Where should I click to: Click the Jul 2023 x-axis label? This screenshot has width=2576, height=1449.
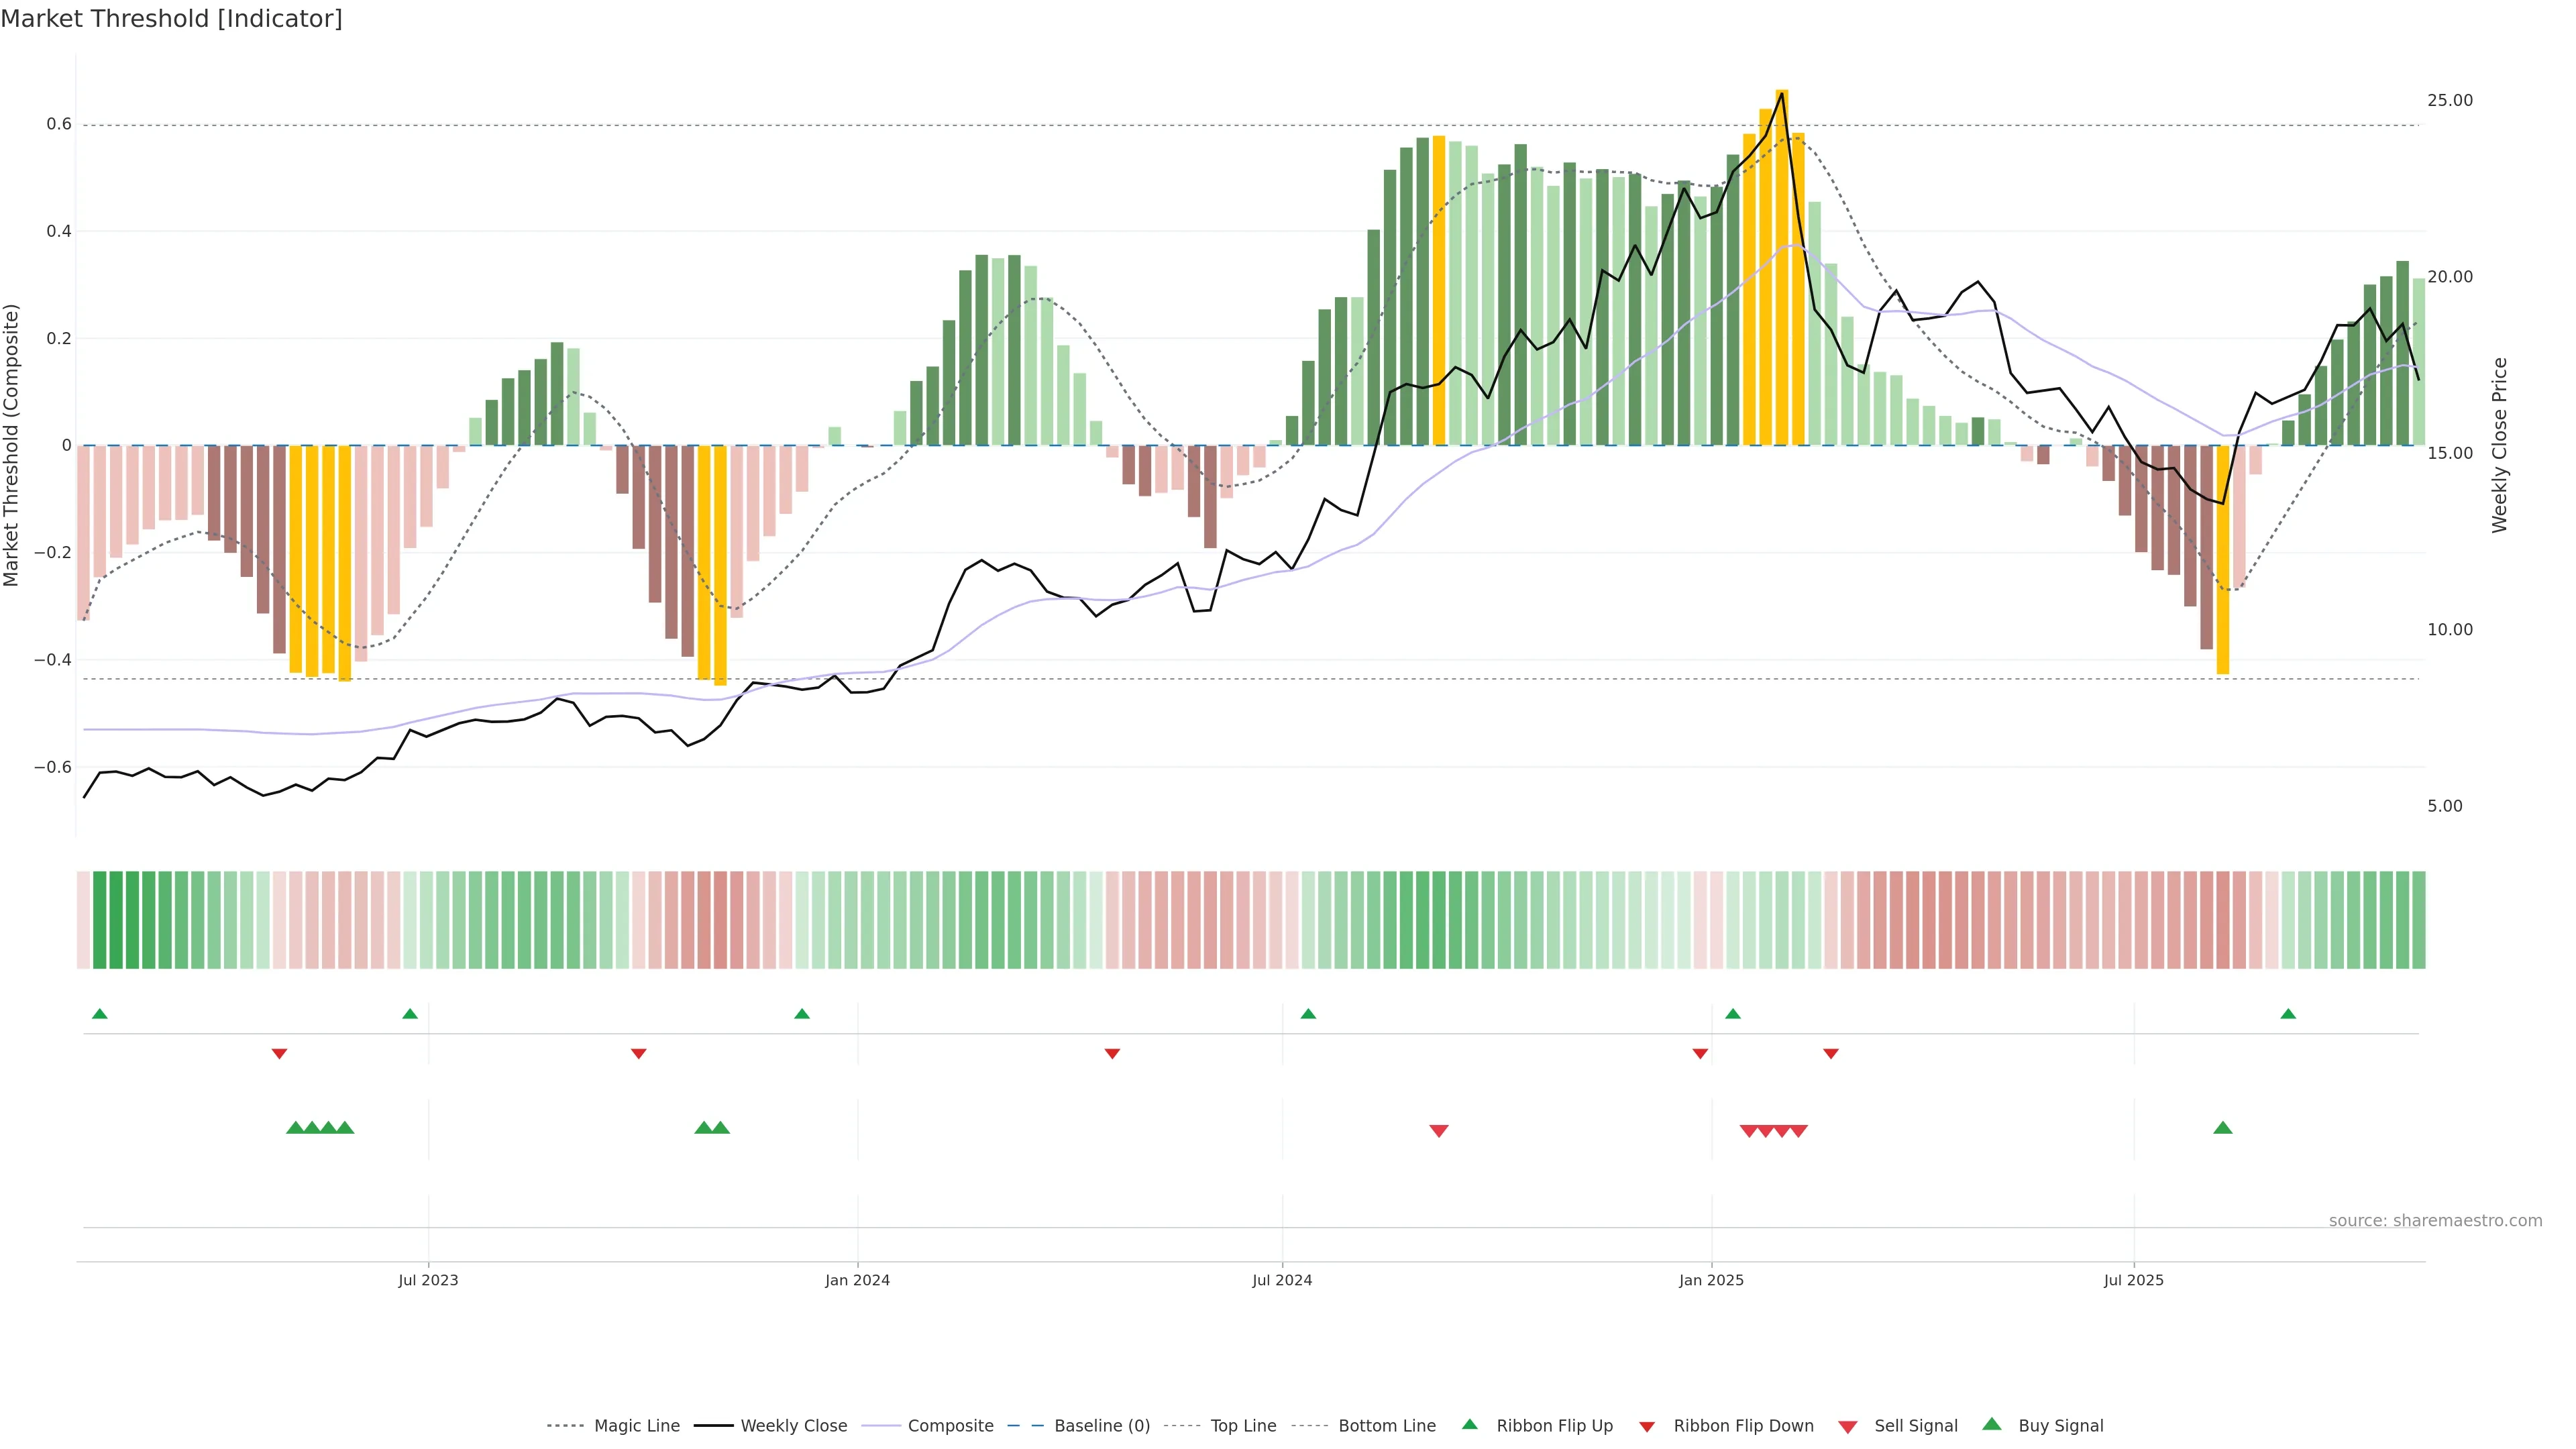pos(428,1280)
